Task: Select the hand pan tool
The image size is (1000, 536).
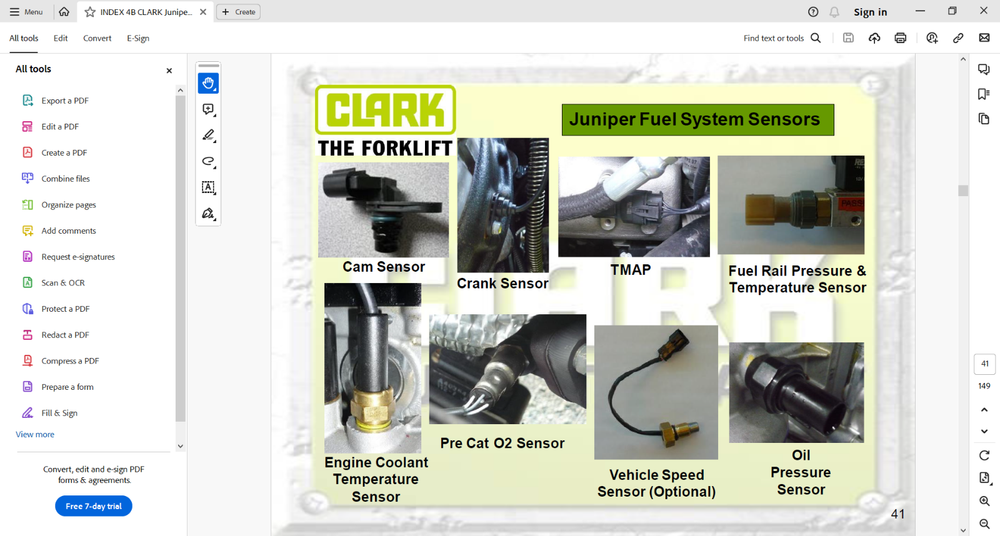Action: pos(208,83)
